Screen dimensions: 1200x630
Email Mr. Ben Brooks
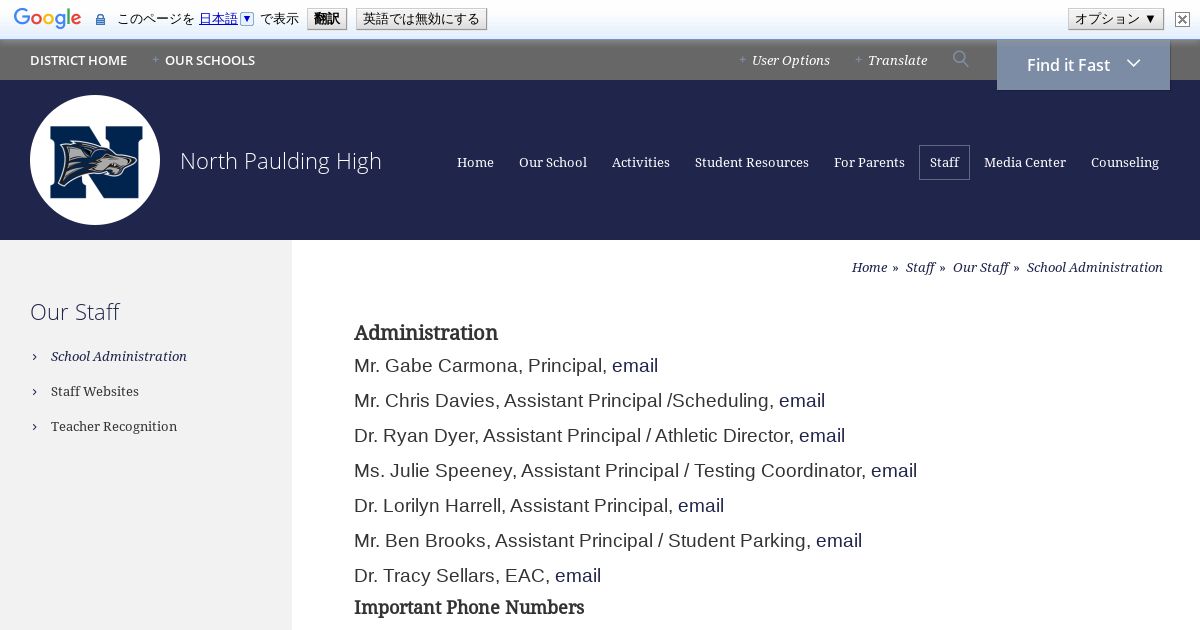(x=839, y=541)
